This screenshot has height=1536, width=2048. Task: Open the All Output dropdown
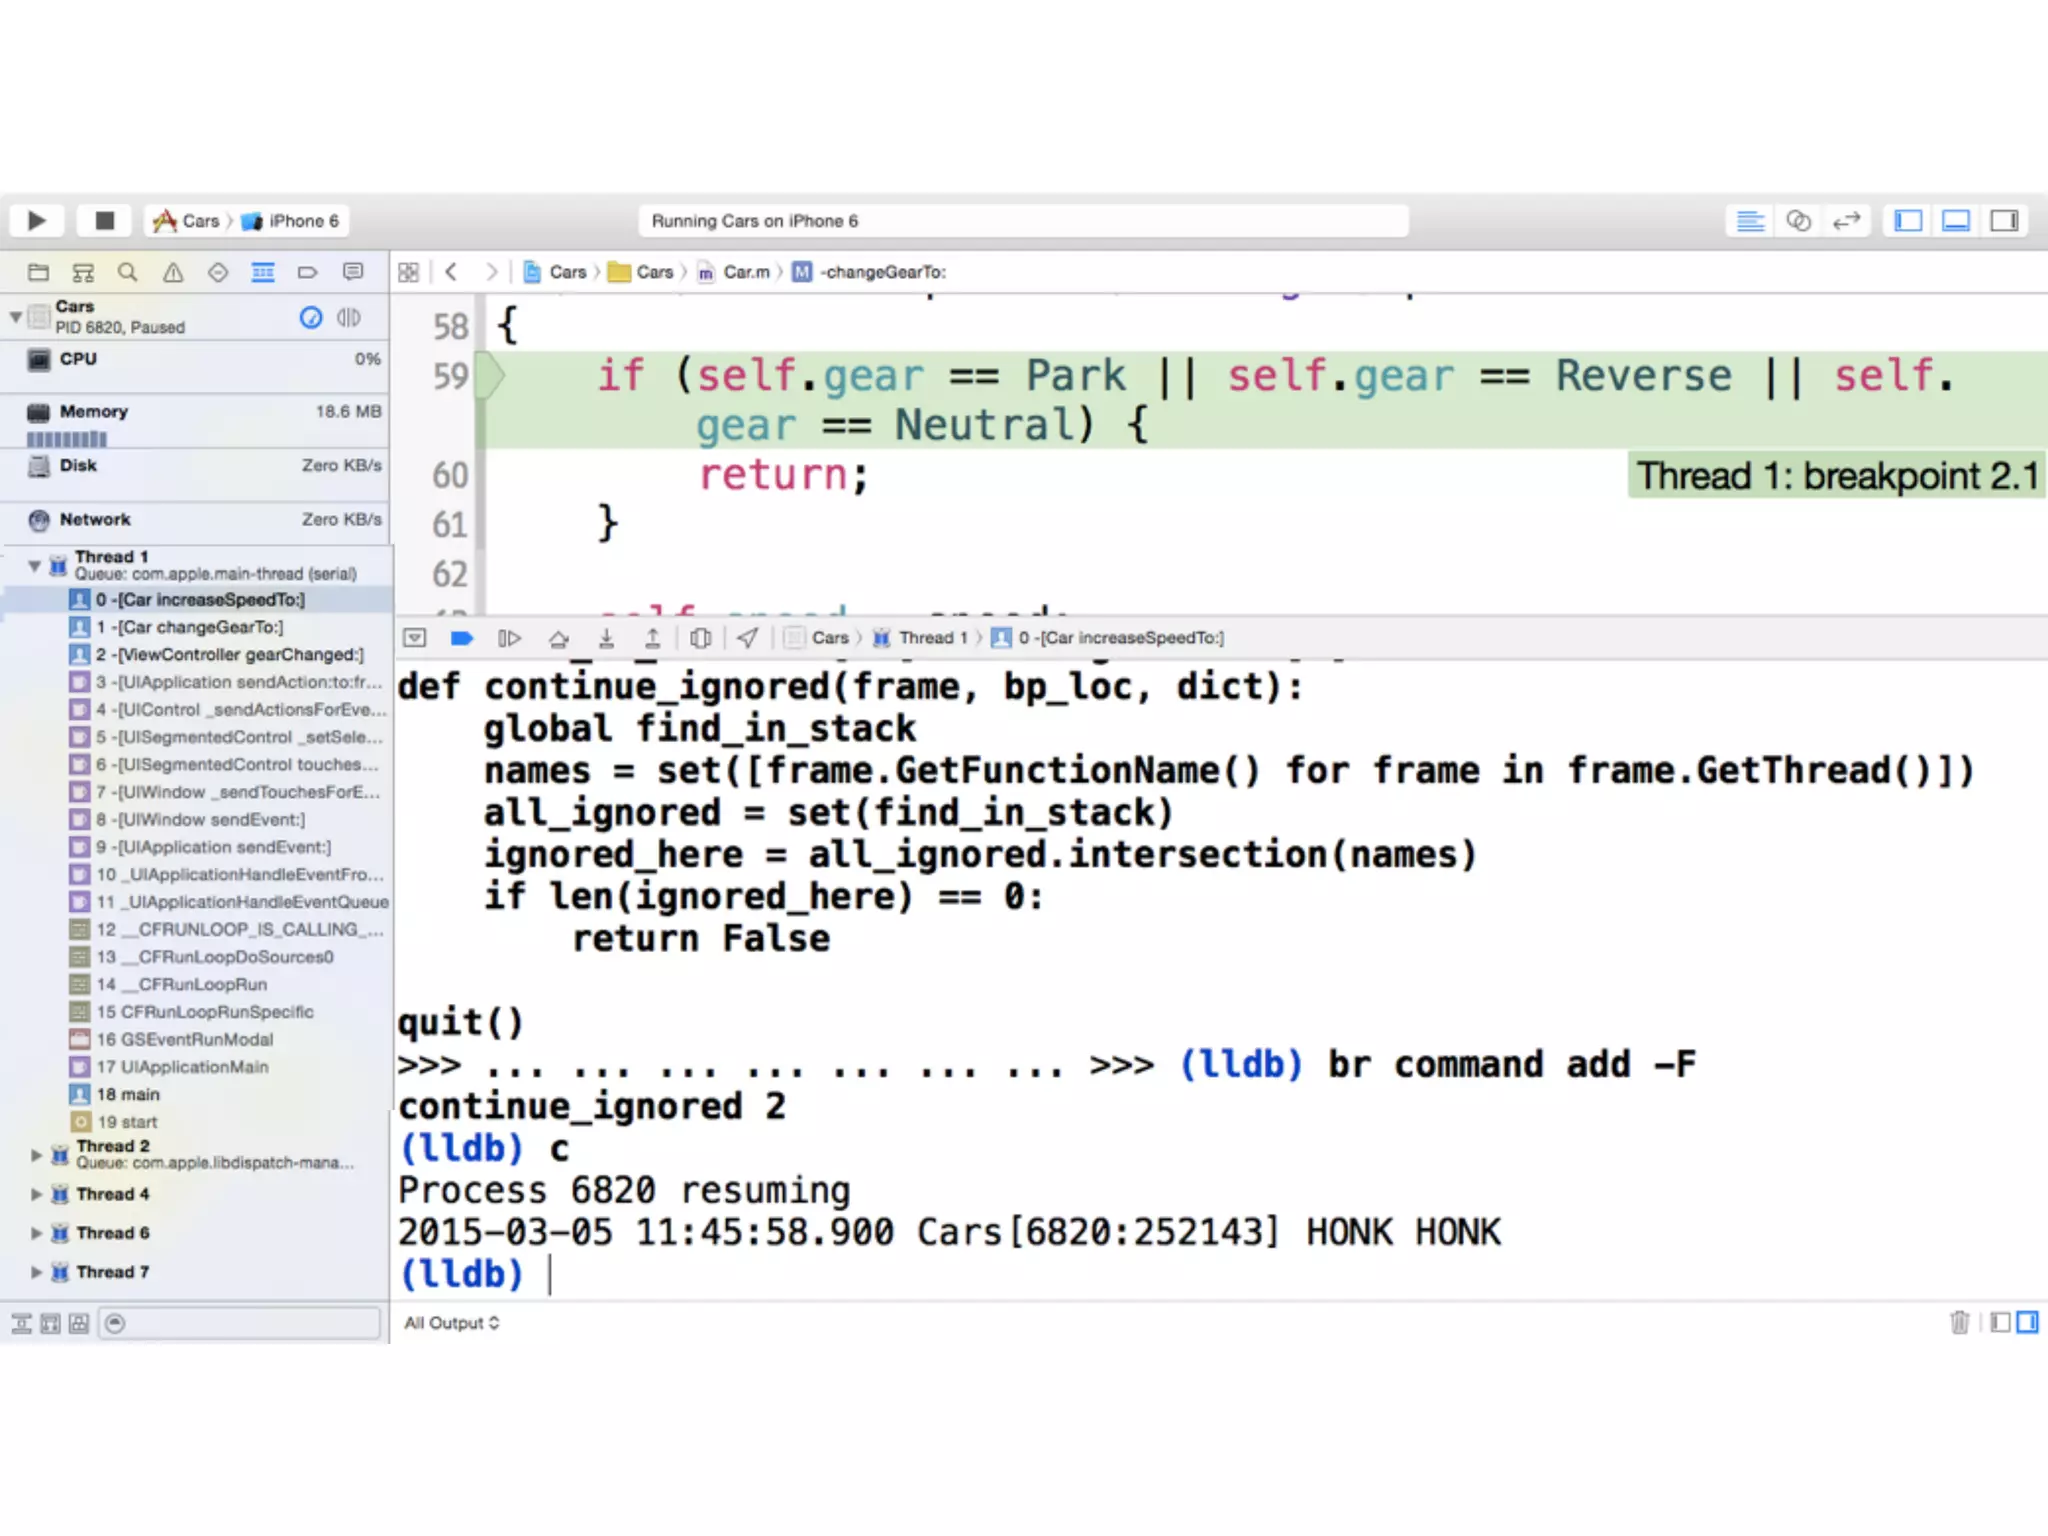point(452,1323)
